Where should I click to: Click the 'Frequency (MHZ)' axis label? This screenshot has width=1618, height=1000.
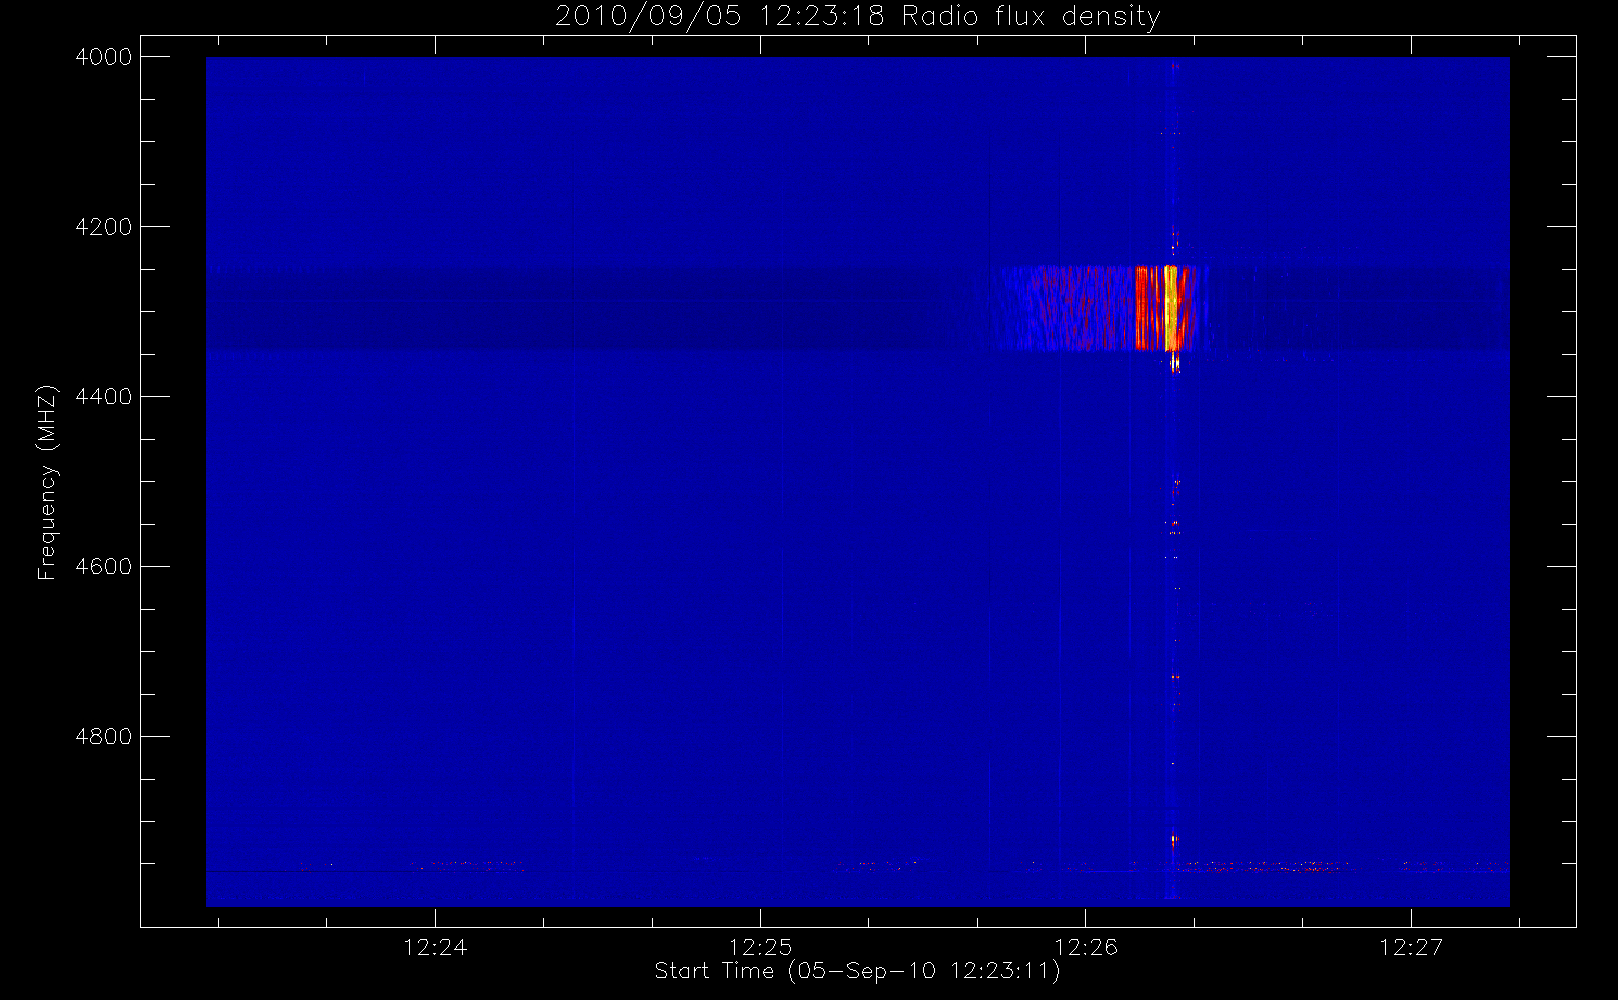tap(47, 482)
